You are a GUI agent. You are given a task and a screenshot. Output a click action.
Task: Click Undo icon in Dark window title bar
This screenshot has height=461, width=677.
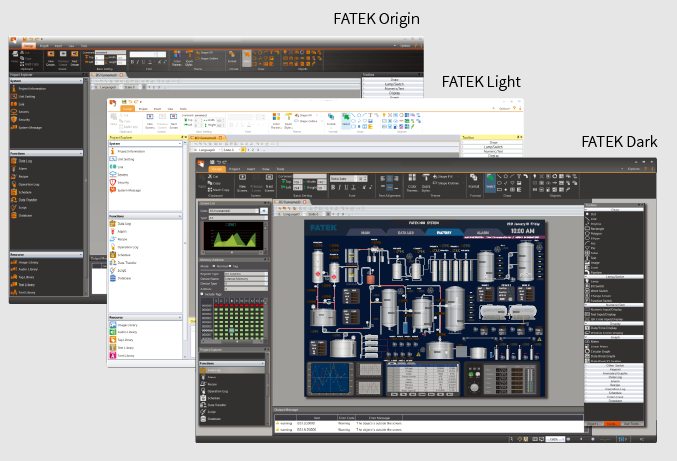(219, 162)
